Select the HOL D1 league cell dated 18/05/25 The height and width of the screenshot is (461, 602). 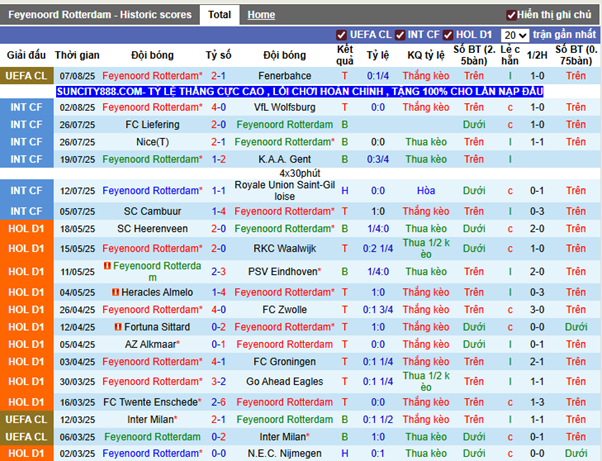pyautogui.click(x=26, y=228)
